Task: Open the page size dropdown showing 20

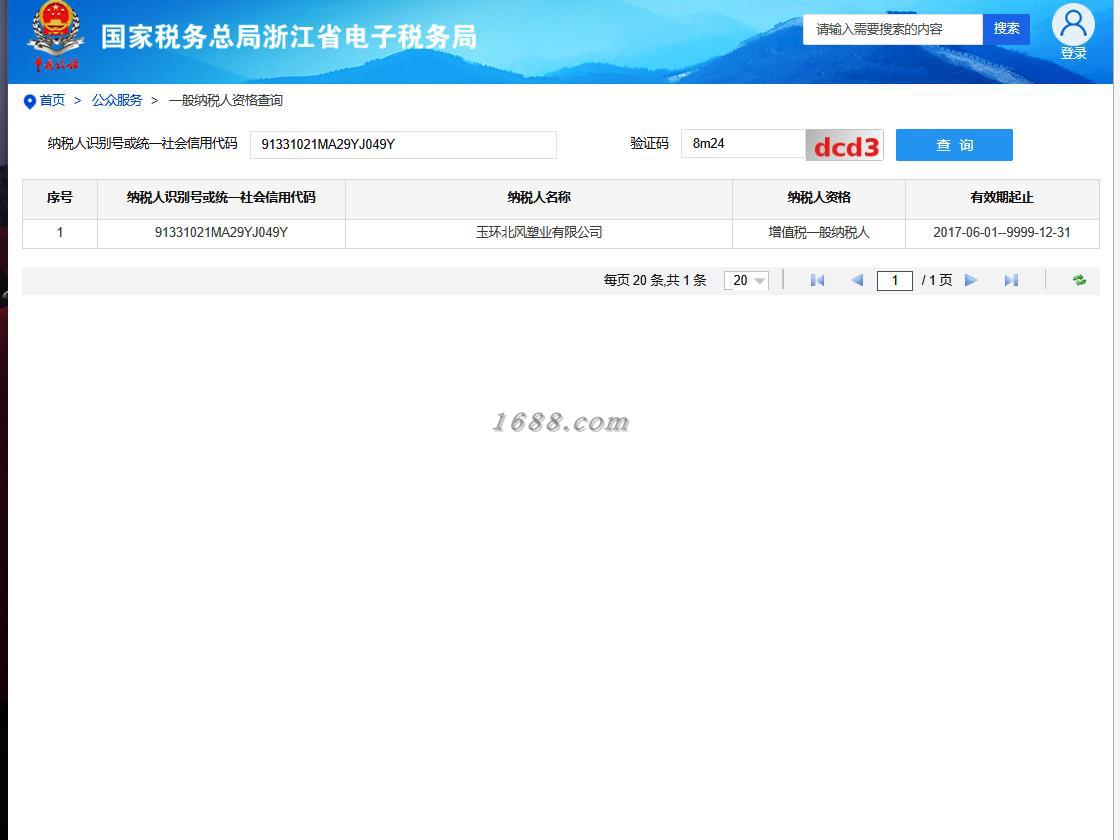Action: (746, 281)
